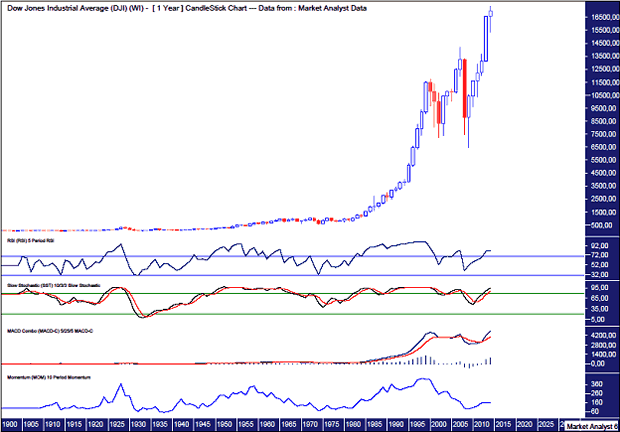Select the 1995 year label
Image resolution: width=620 pixels, height=432 pixels.
coord(417,424)
